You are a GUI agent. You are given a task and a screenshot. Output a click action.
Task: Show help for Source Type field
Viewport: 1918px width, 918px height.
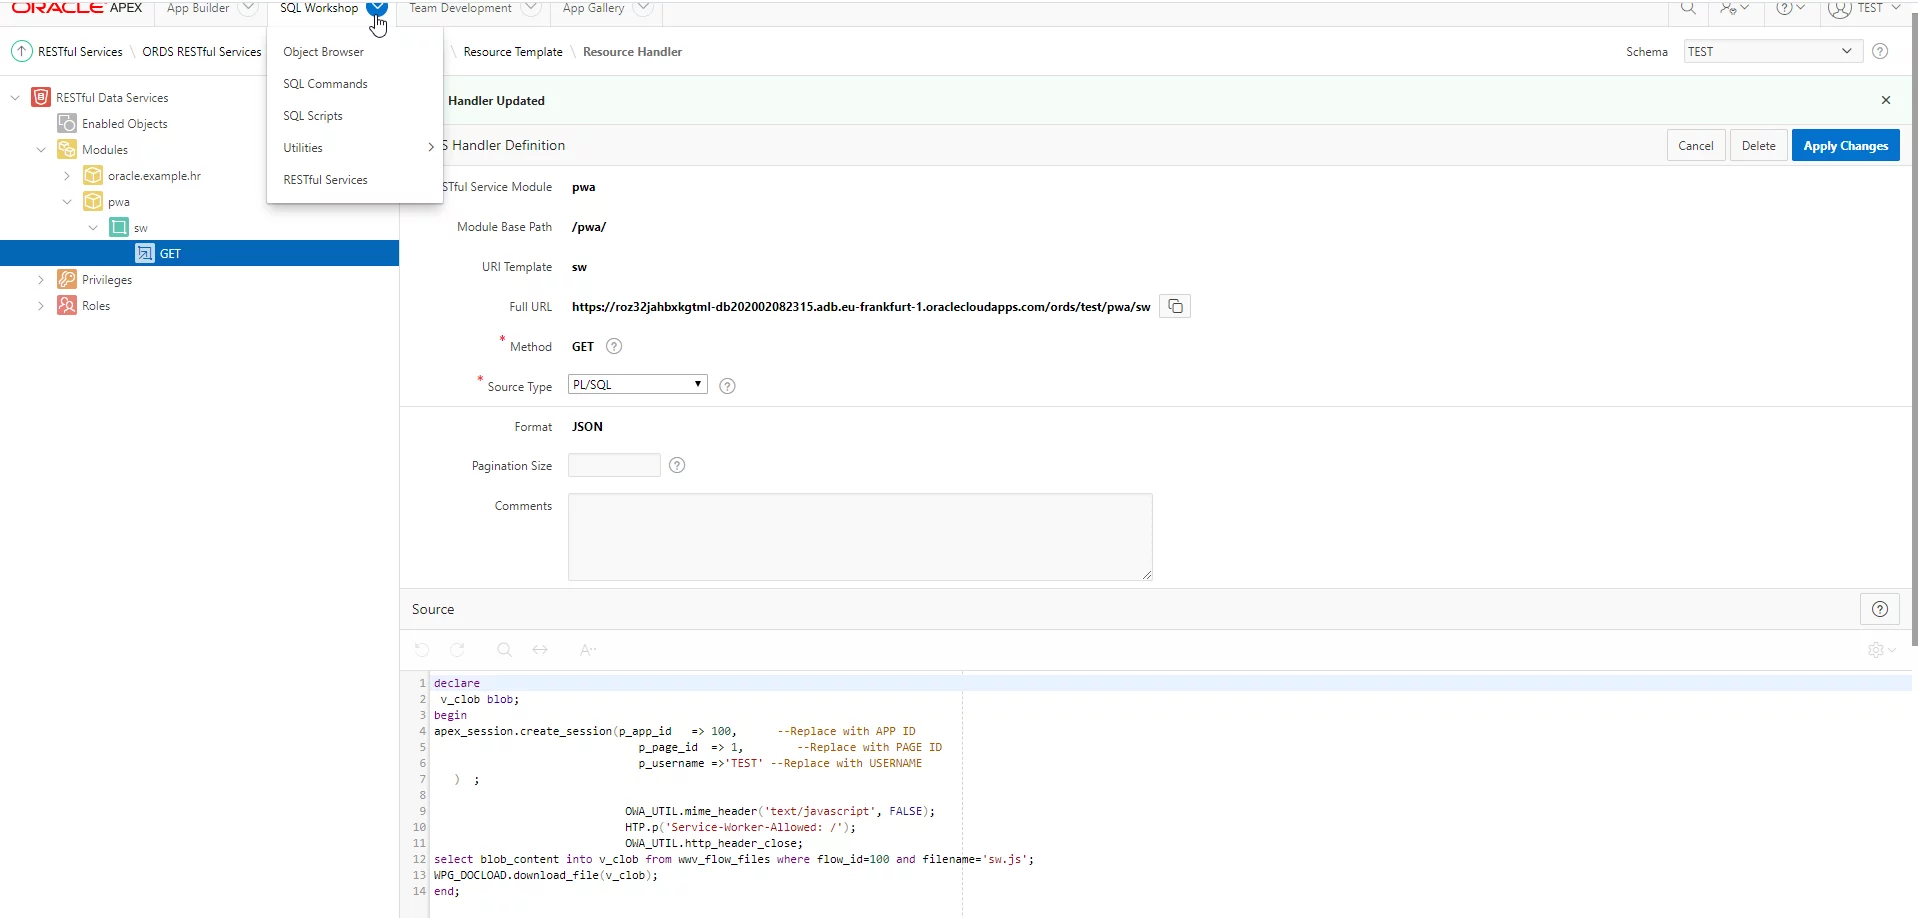click(727, 386)
